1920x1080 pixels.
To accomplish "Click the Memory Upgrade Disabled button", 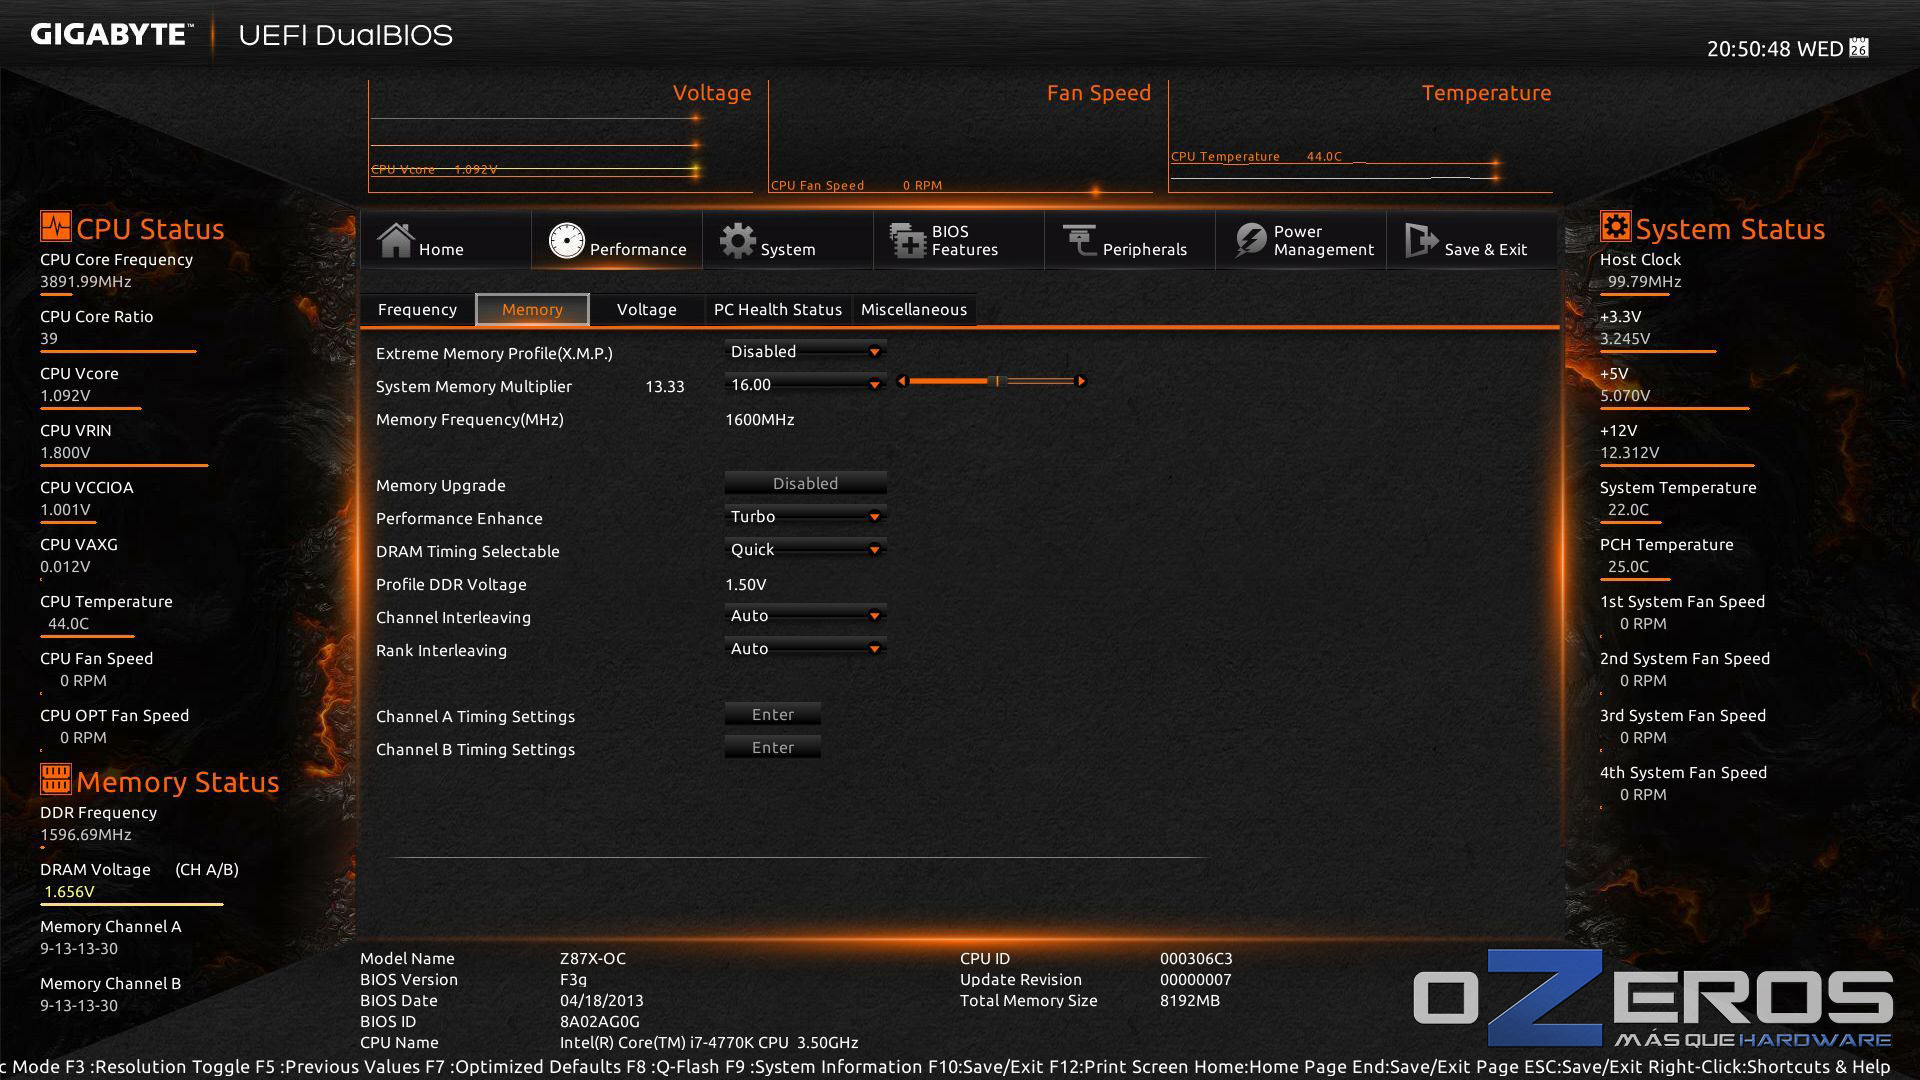I will 805,483.
